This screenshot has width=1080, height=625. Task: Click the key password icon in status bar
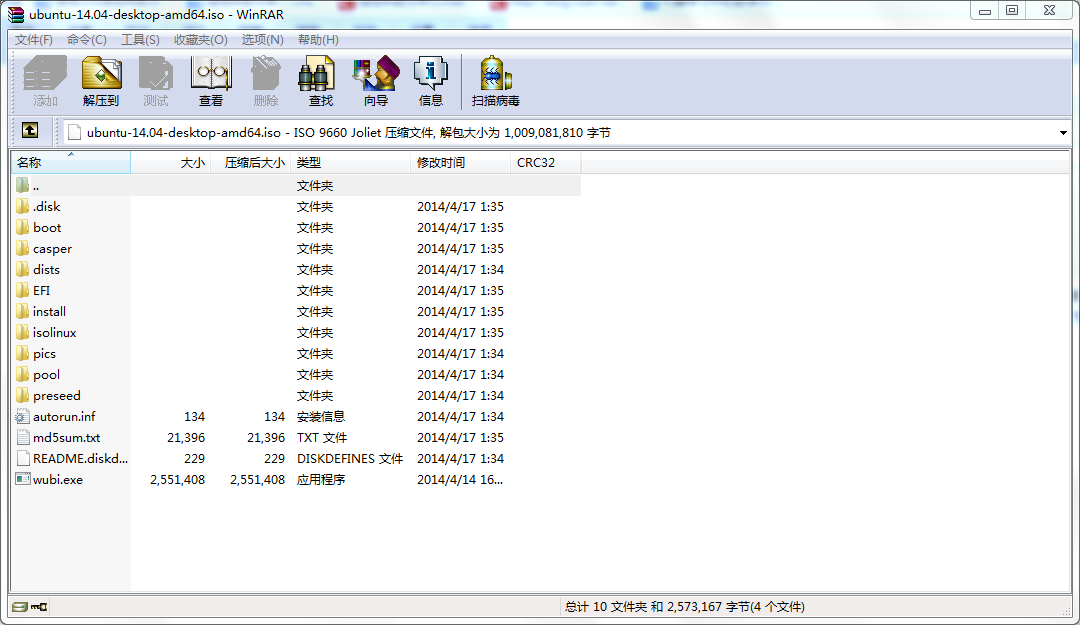tap(39, 607)
